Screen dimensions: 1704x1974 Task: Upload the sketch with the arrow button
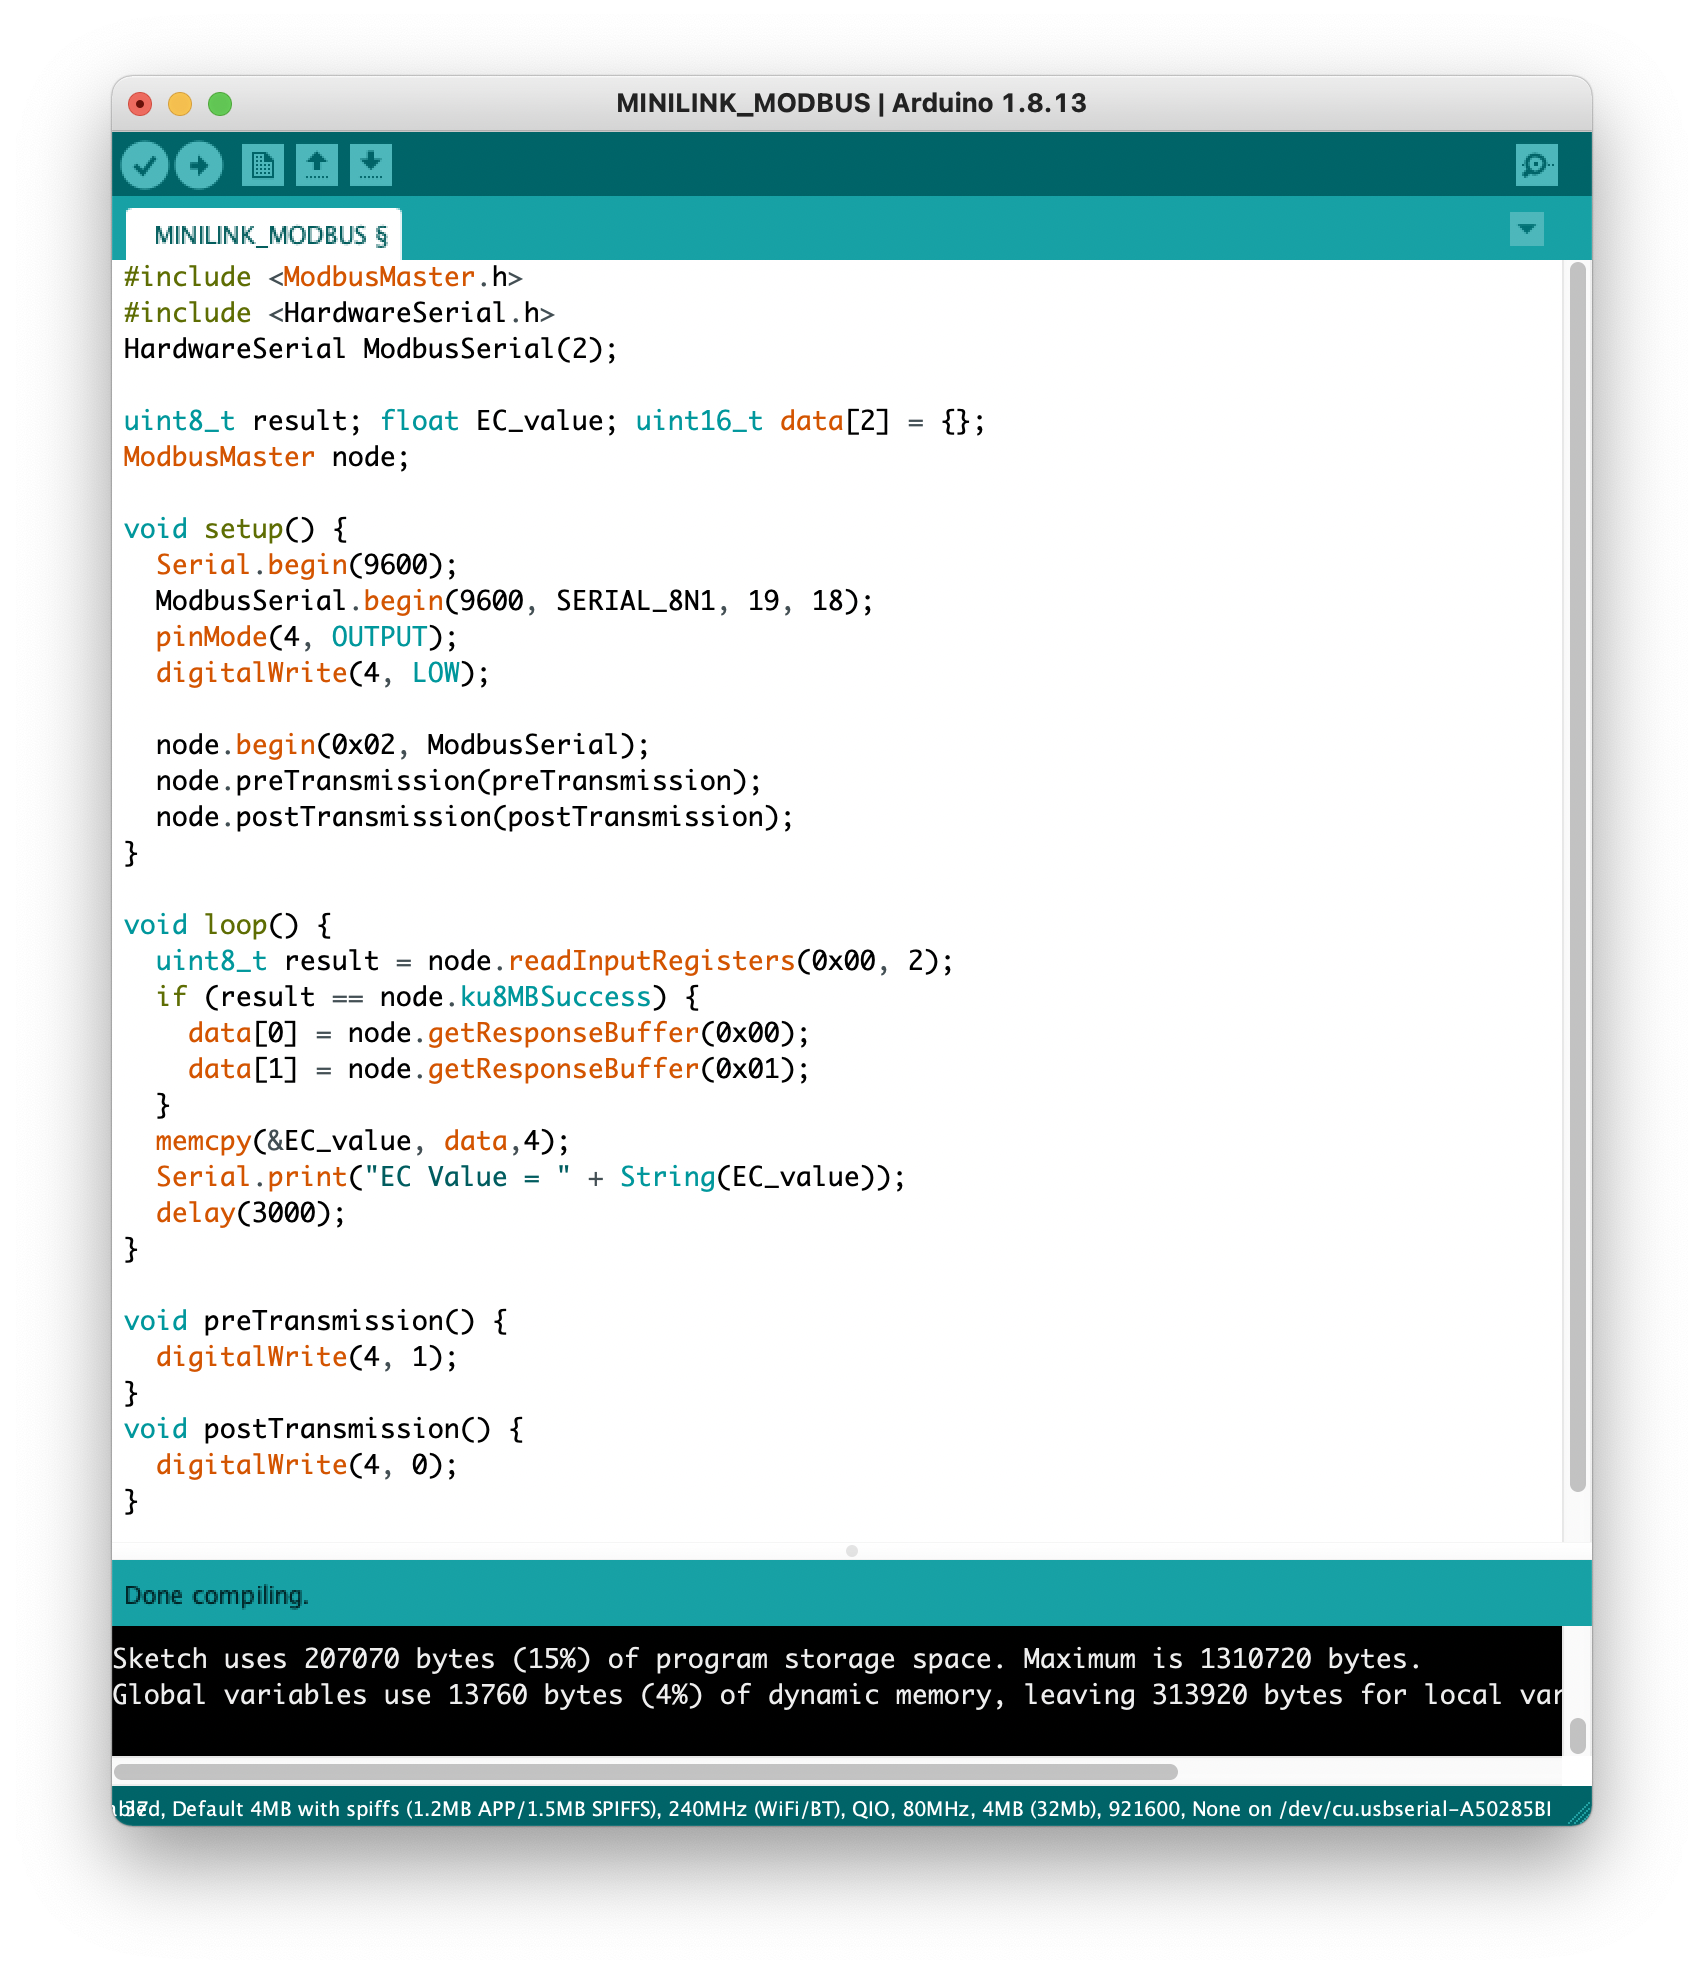(x=199, y=165)
